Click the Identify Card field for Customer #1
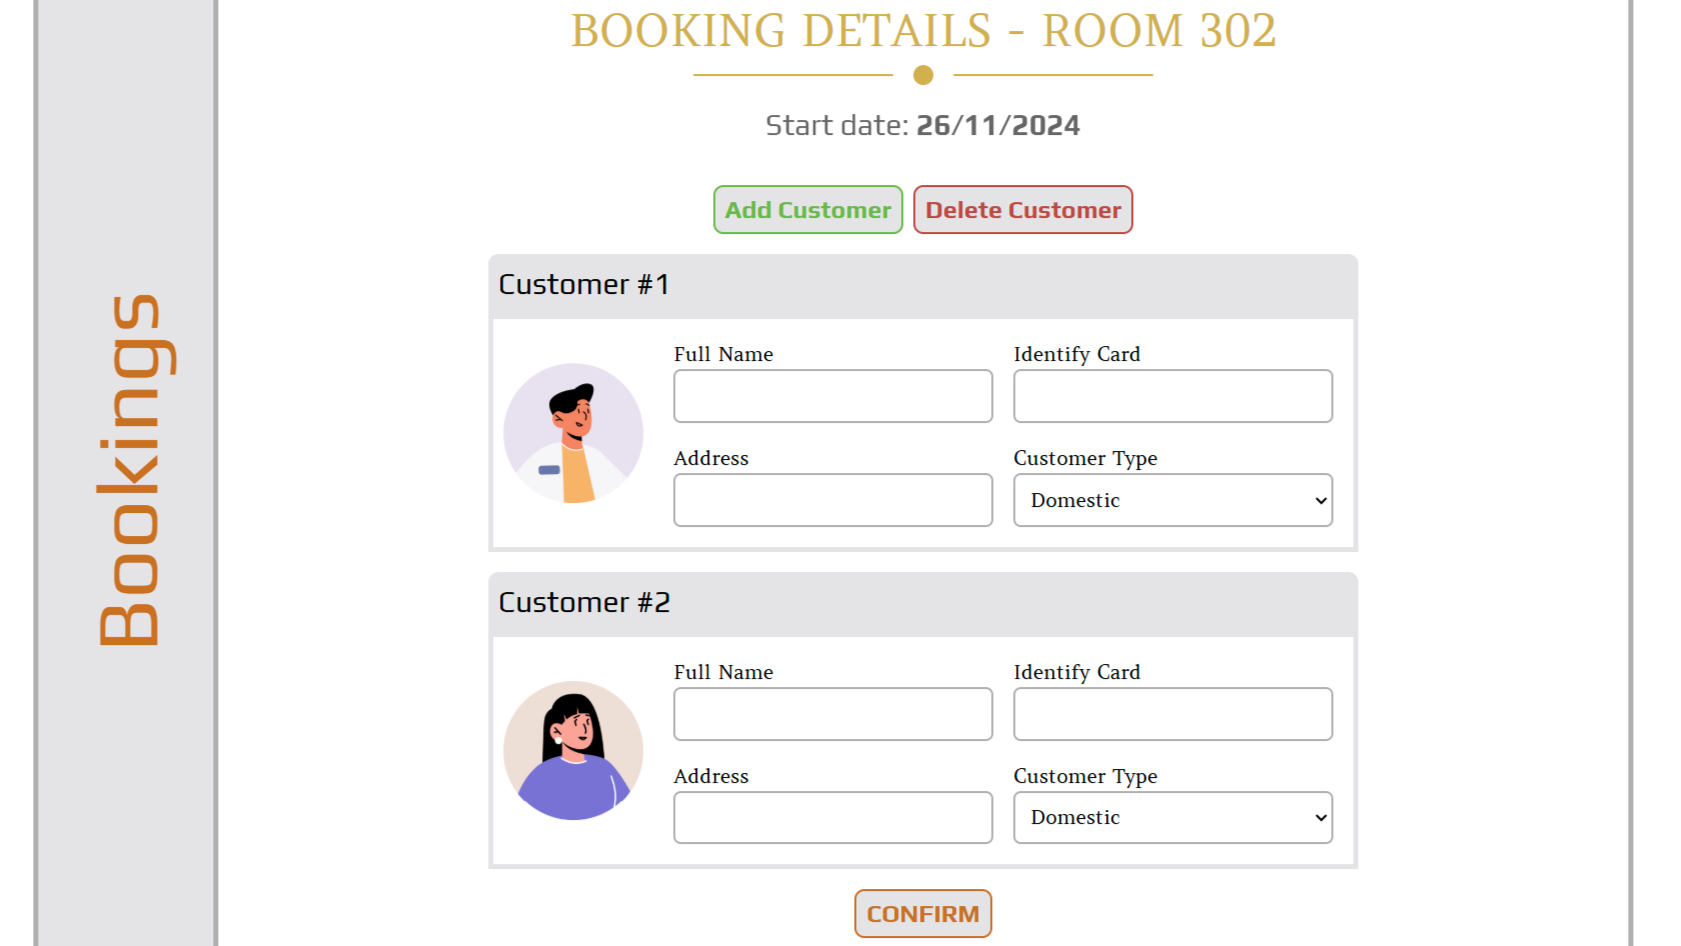The image size is (1681, 946). [1172, 396]
